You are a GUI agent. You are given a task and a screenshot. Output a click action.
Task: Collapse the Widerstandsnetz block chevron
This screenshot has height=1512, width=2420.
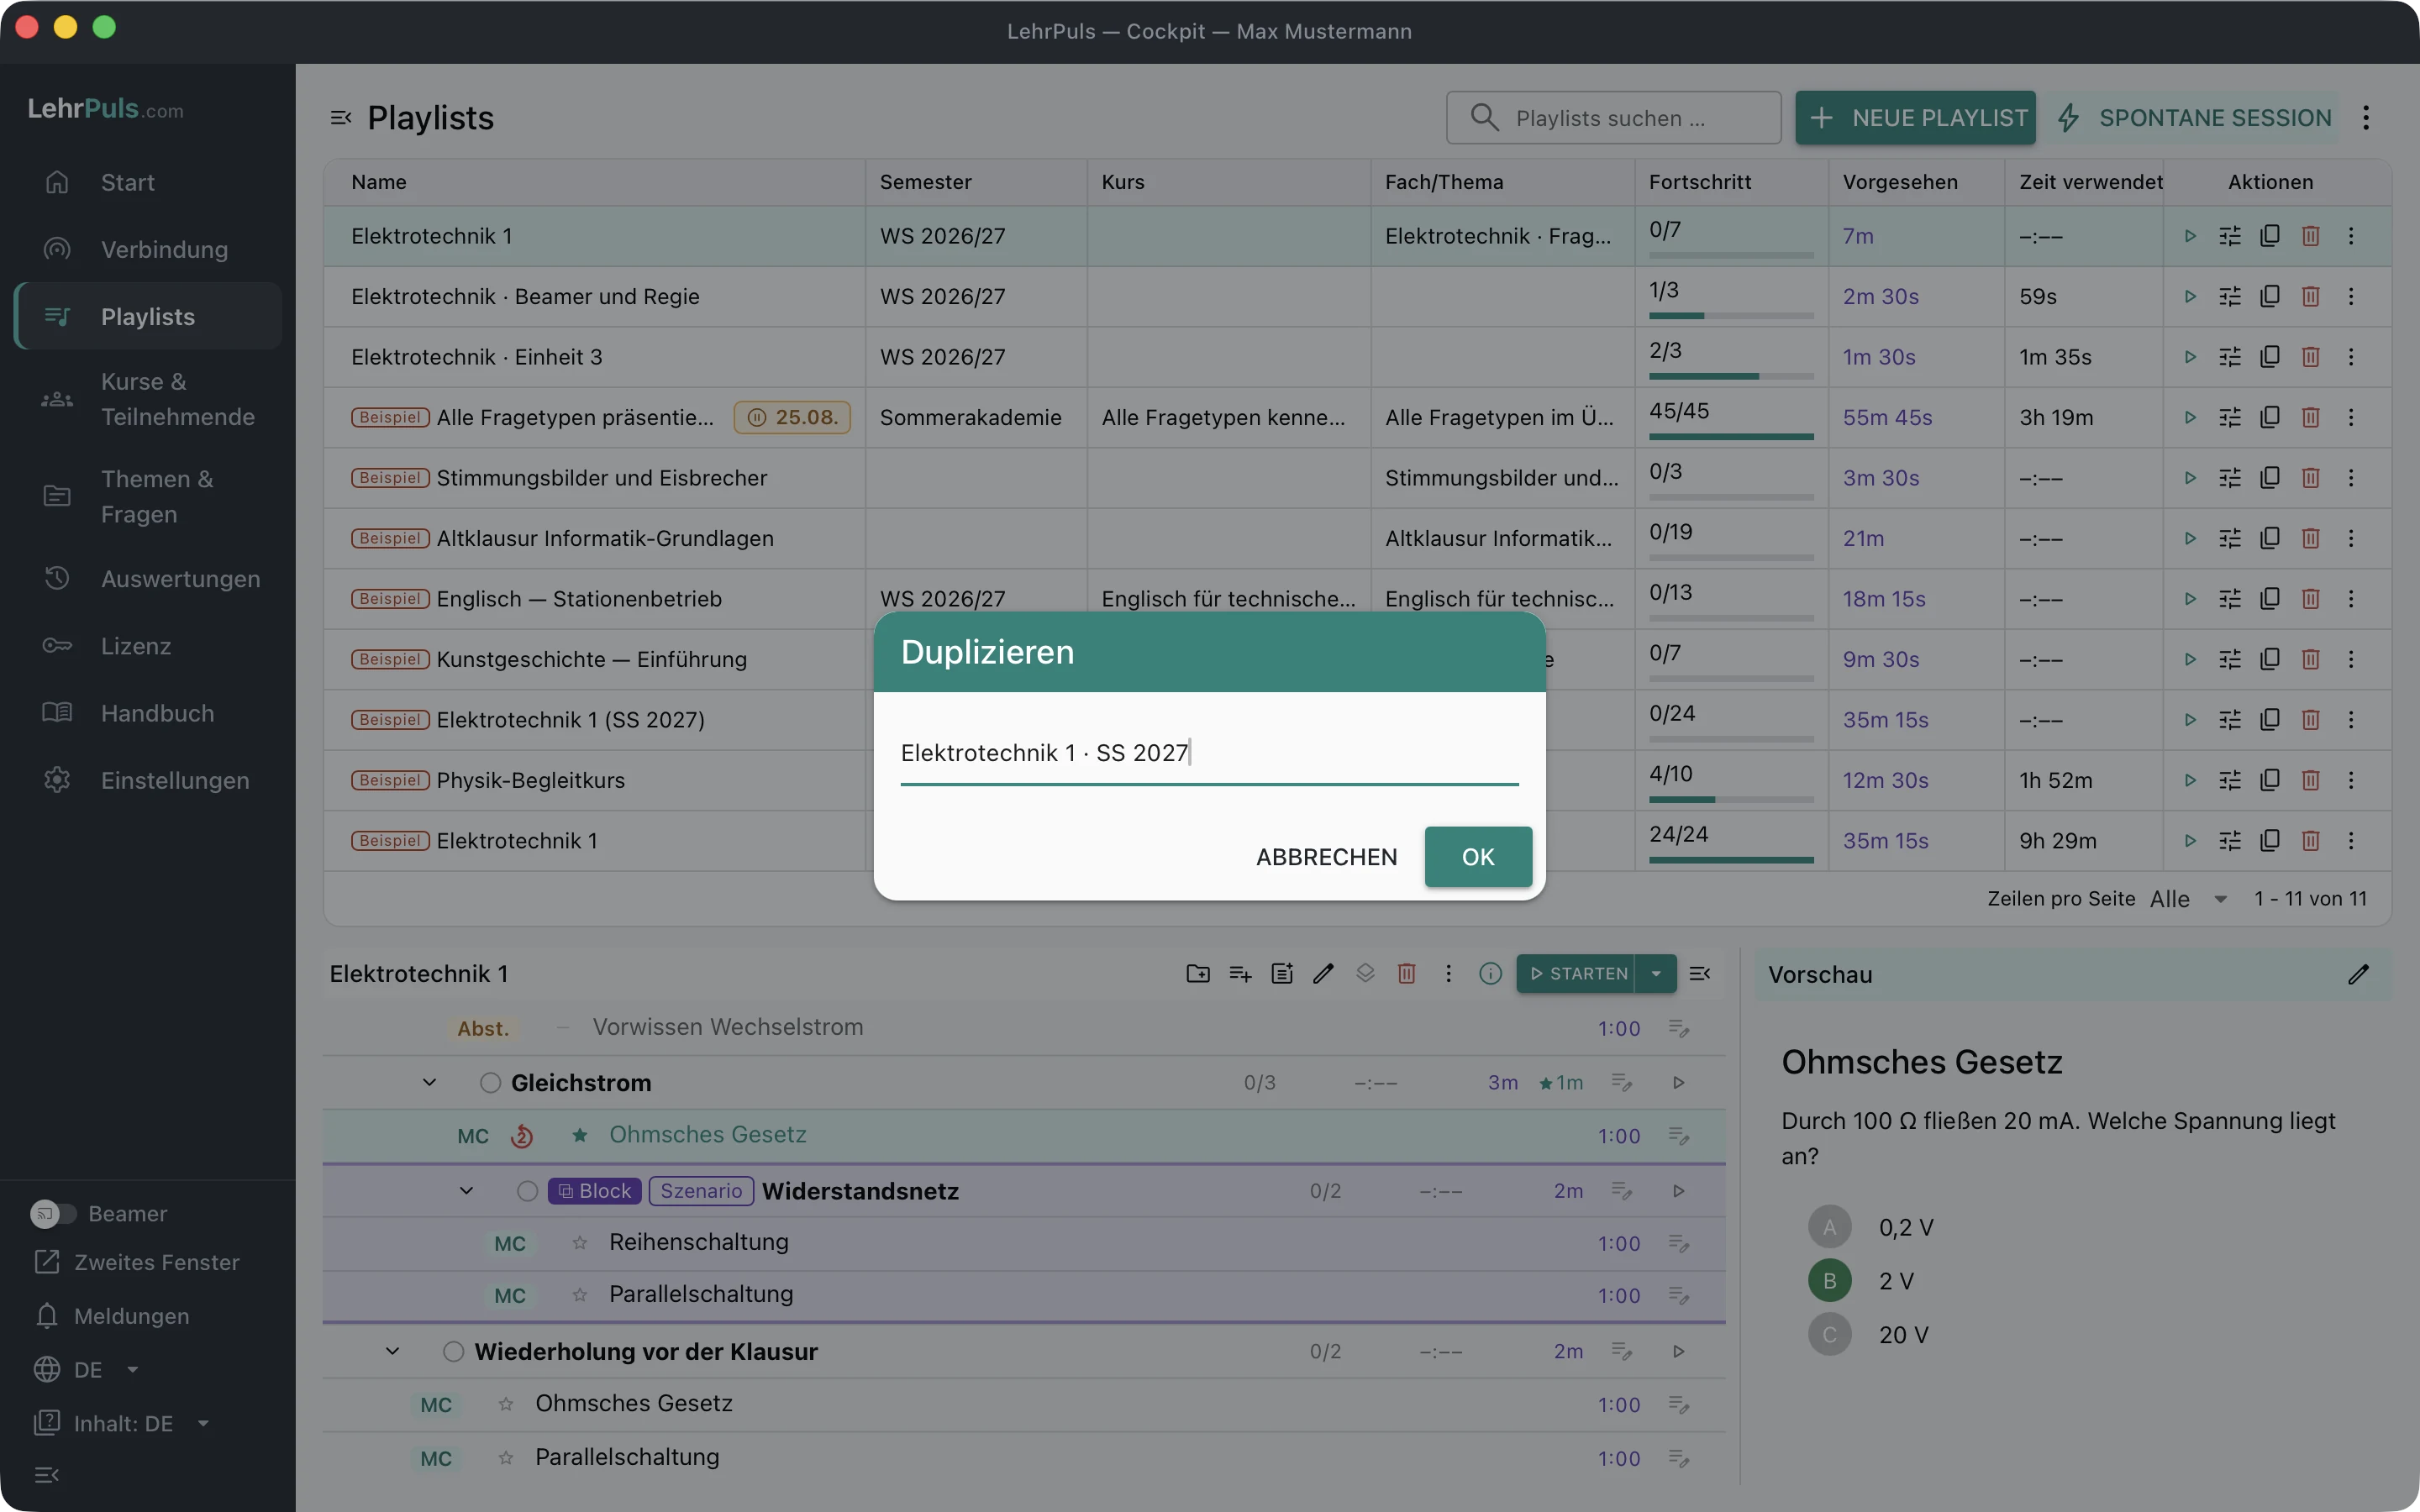[466, 1190]
